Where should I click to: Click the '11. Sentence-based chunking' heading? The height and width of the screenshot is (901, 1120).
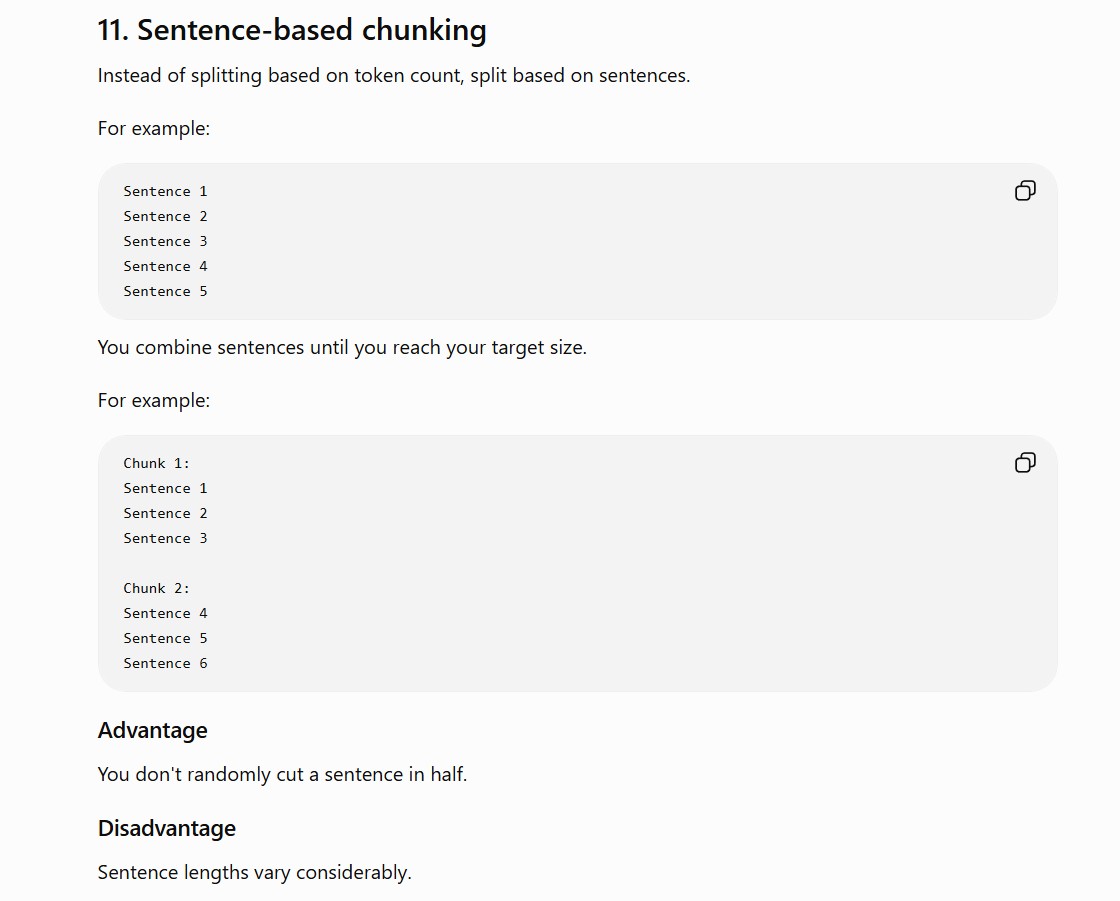coord(292,30)
